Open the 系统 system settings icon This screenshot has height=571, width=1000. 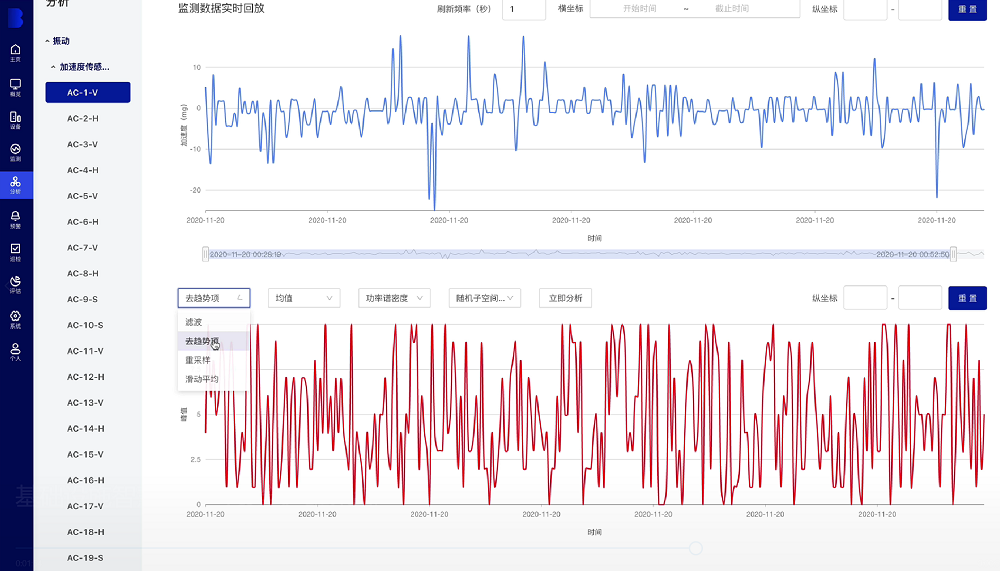pos(15,318)
